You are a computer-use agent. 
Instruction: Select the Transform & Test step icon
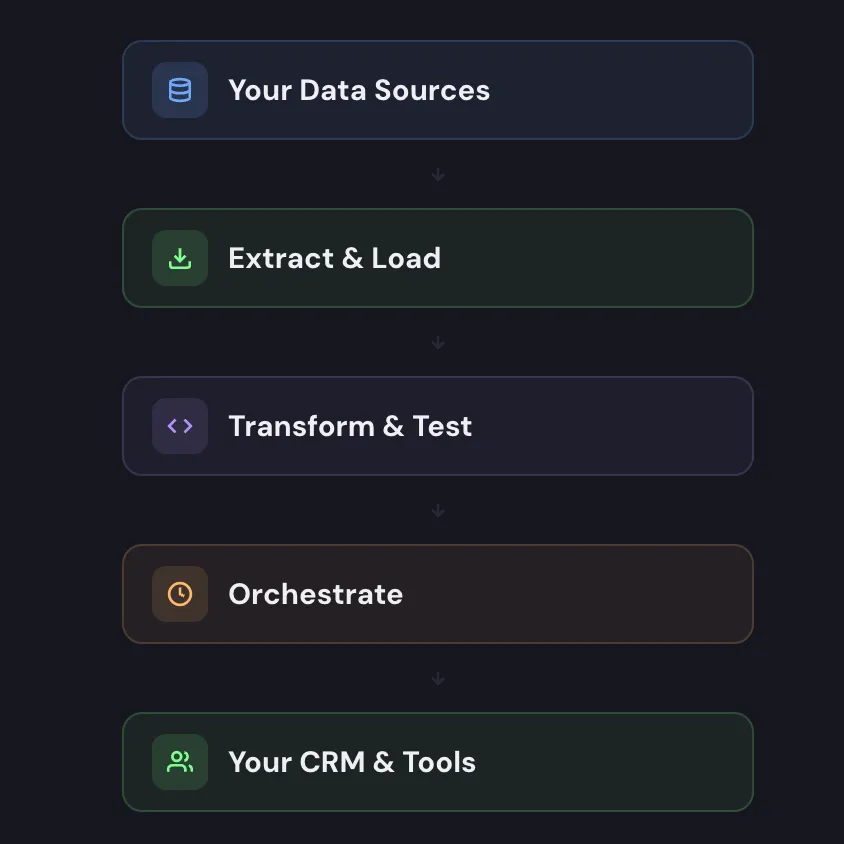click(179, 426)
